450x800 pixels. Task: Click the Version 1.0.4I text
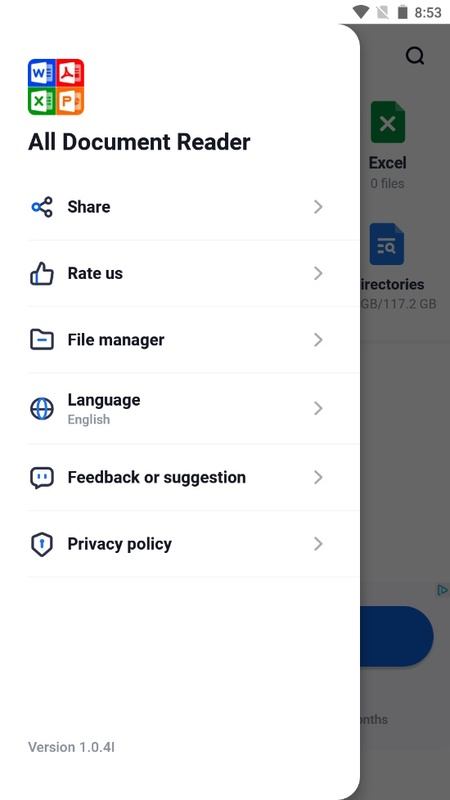[71, 747]
